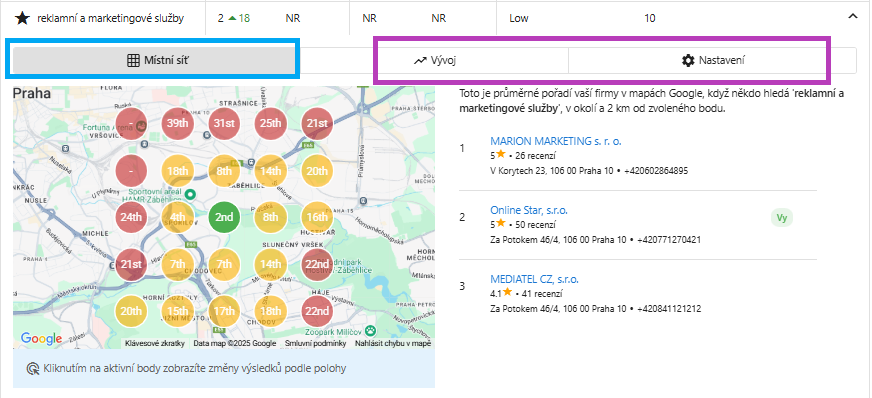Select the 24th rank map marker
The height and width of the screenshot is (398, 872).
131,217
